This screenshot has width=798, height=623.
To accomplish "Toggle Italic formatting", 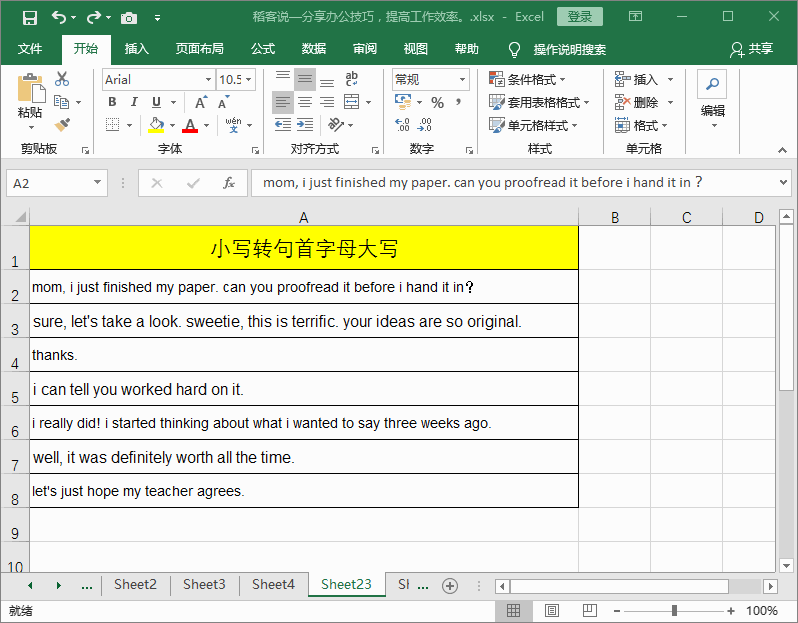I will pyautogui.click(x=135, y=102).
